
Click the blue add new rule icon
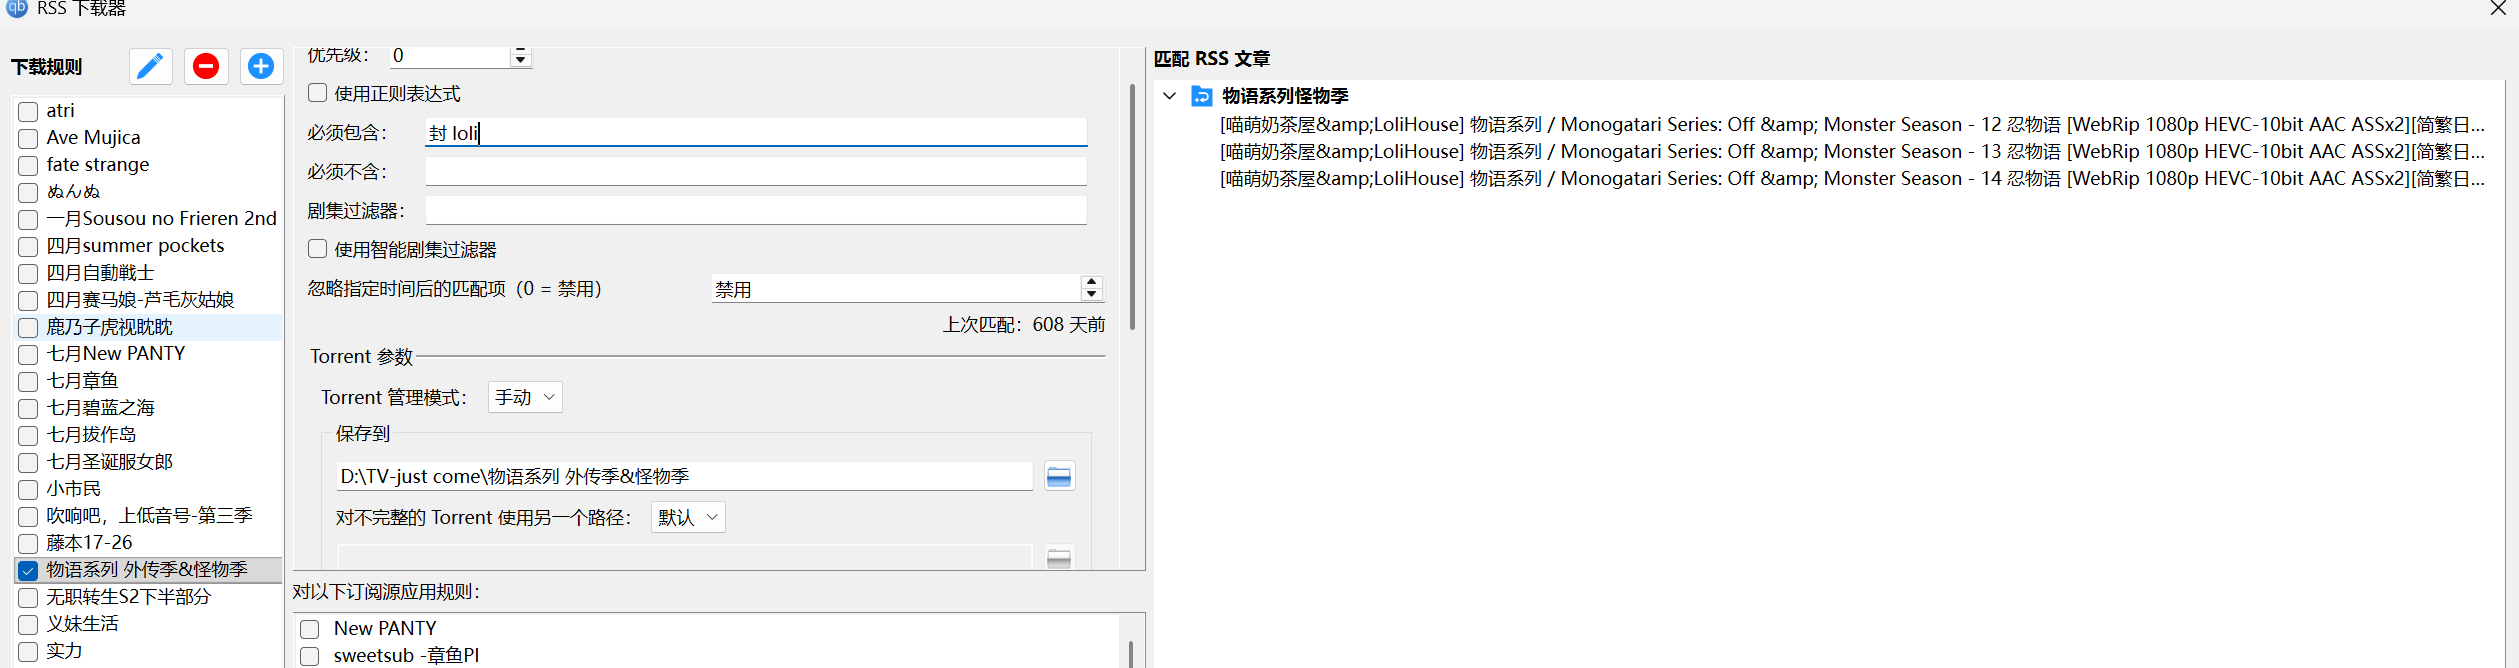click(x=261, y=66)
